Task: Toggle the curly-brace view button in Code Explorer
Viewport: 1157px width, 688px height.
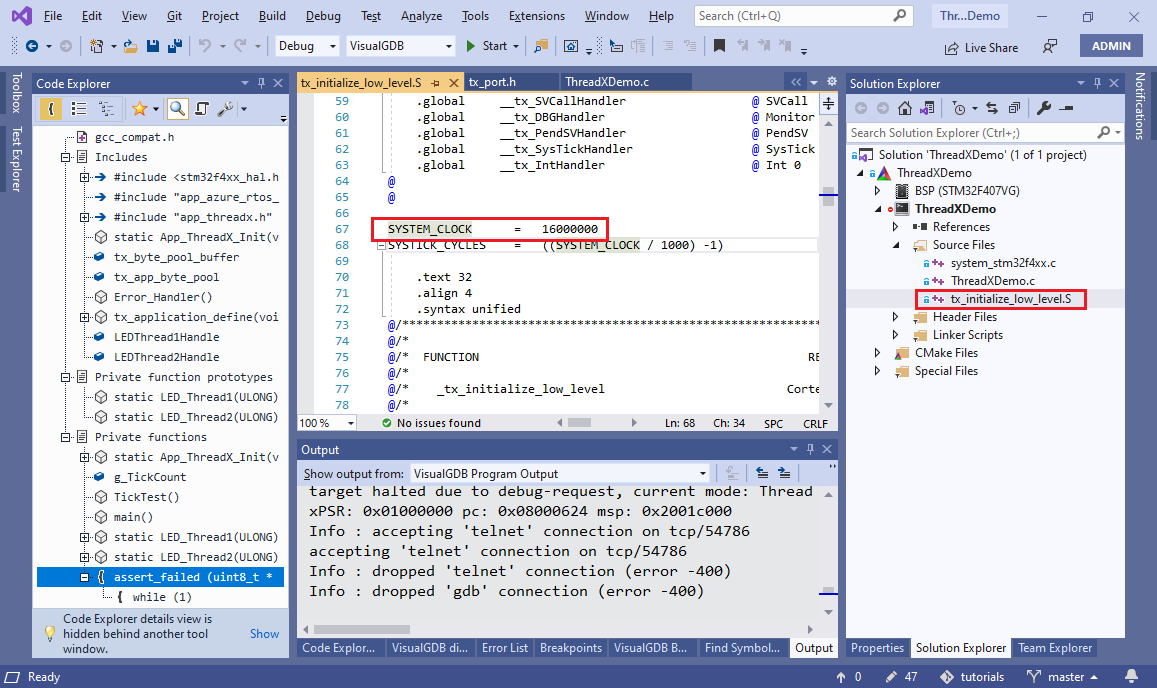Action: 50,109
